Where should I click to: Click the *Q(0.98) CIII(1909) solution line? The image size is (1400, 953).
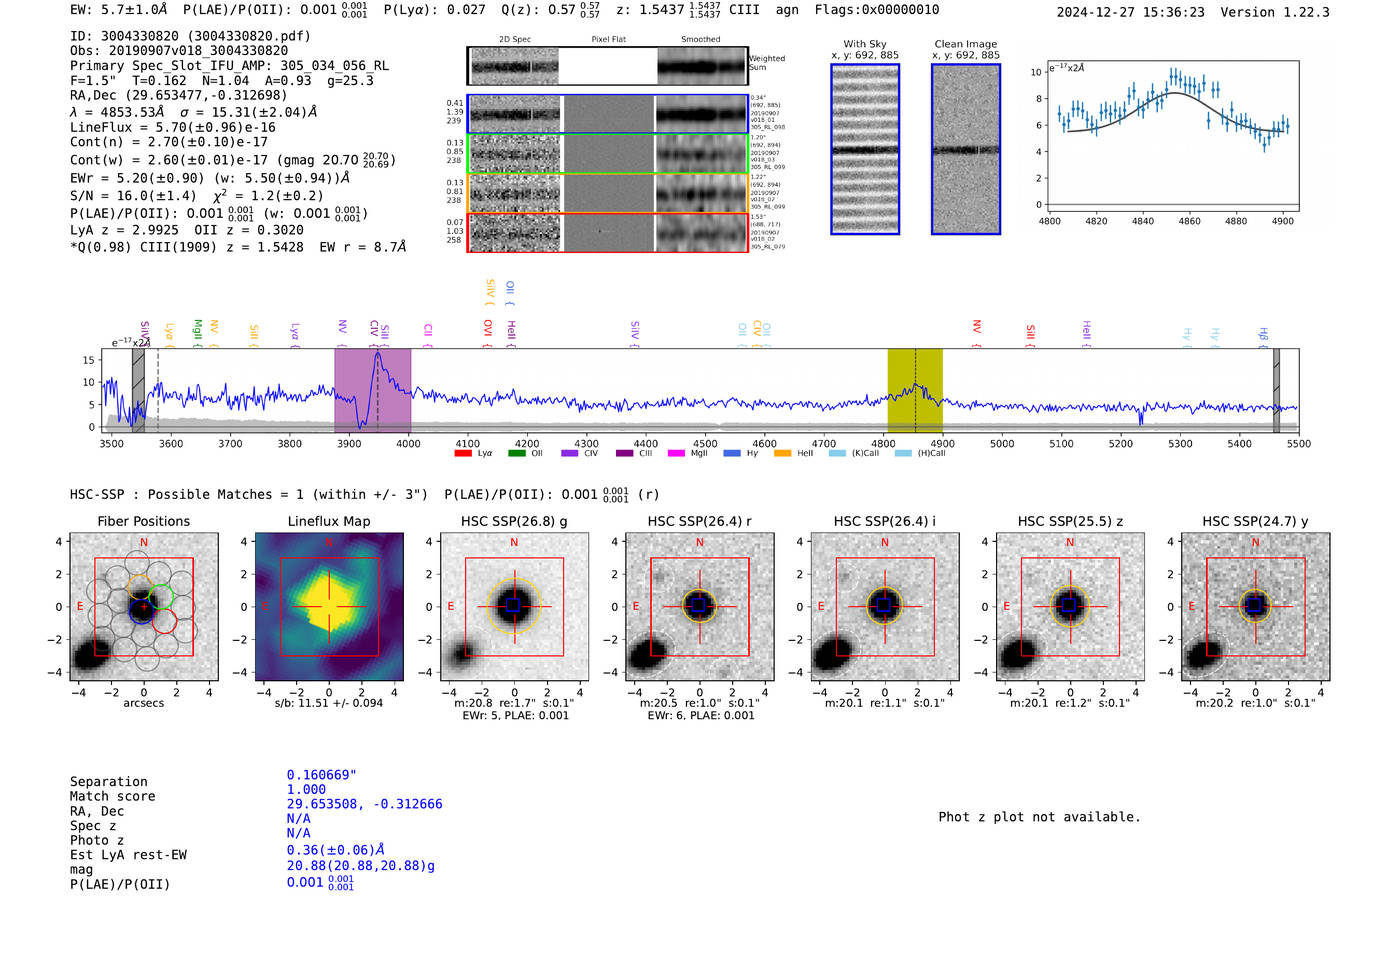(x=238, y=247)
